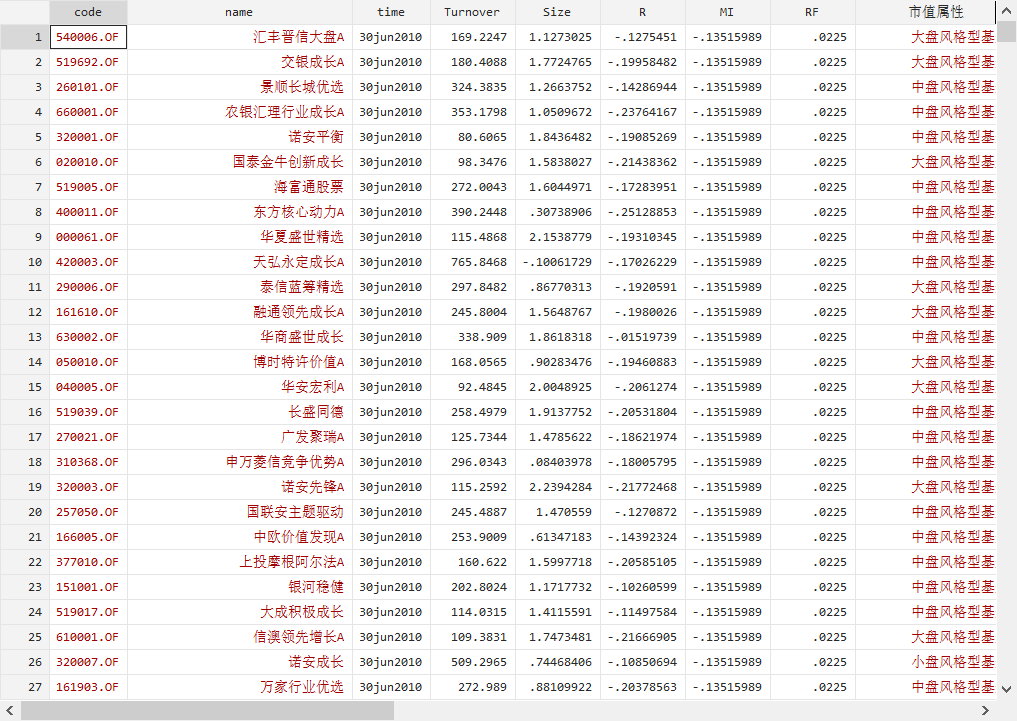Click name cell 上投摩根阿尔法A
The width and height of the screenshot is (1017, 721).
[239, 562]
